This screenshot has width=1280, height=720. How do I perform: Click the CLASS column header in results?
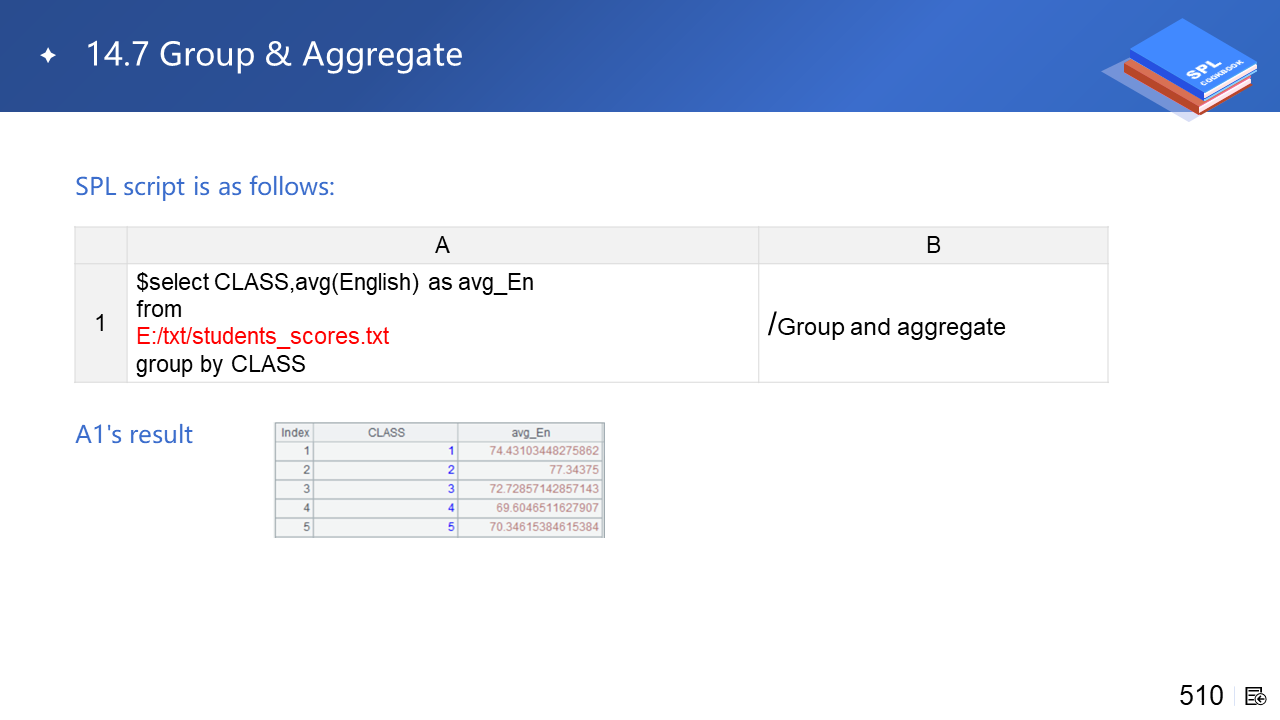[386, 433]
